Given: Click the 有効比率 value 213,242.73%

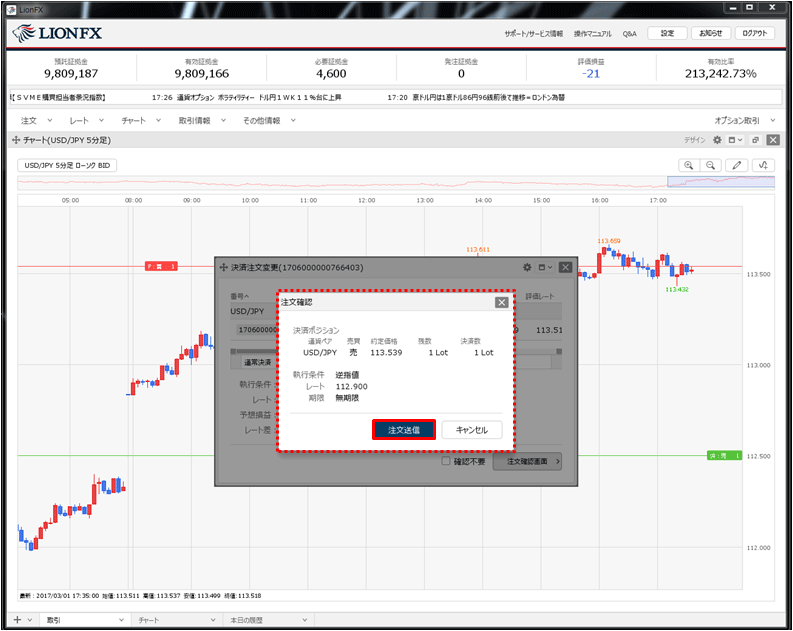Looking at the screenshot, I should click(721, 74).
